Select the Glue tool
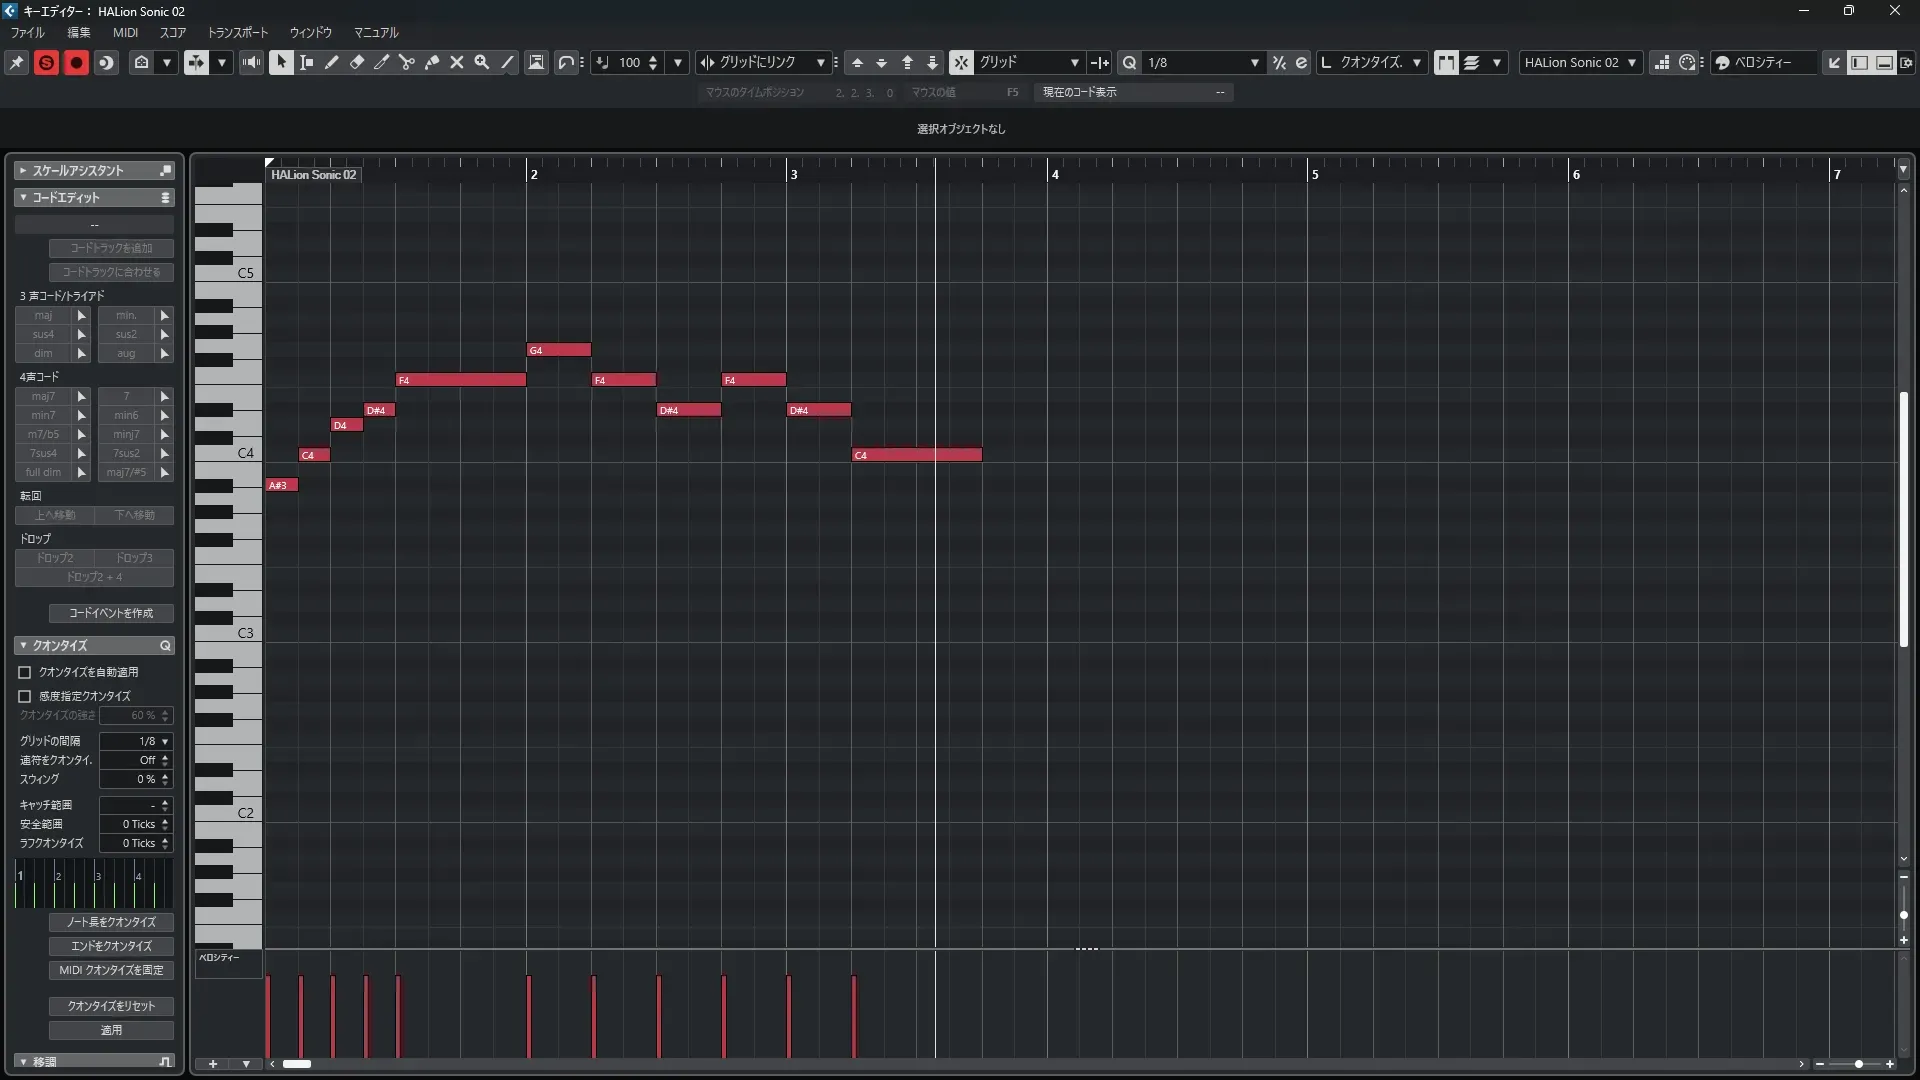 (432, 62)
